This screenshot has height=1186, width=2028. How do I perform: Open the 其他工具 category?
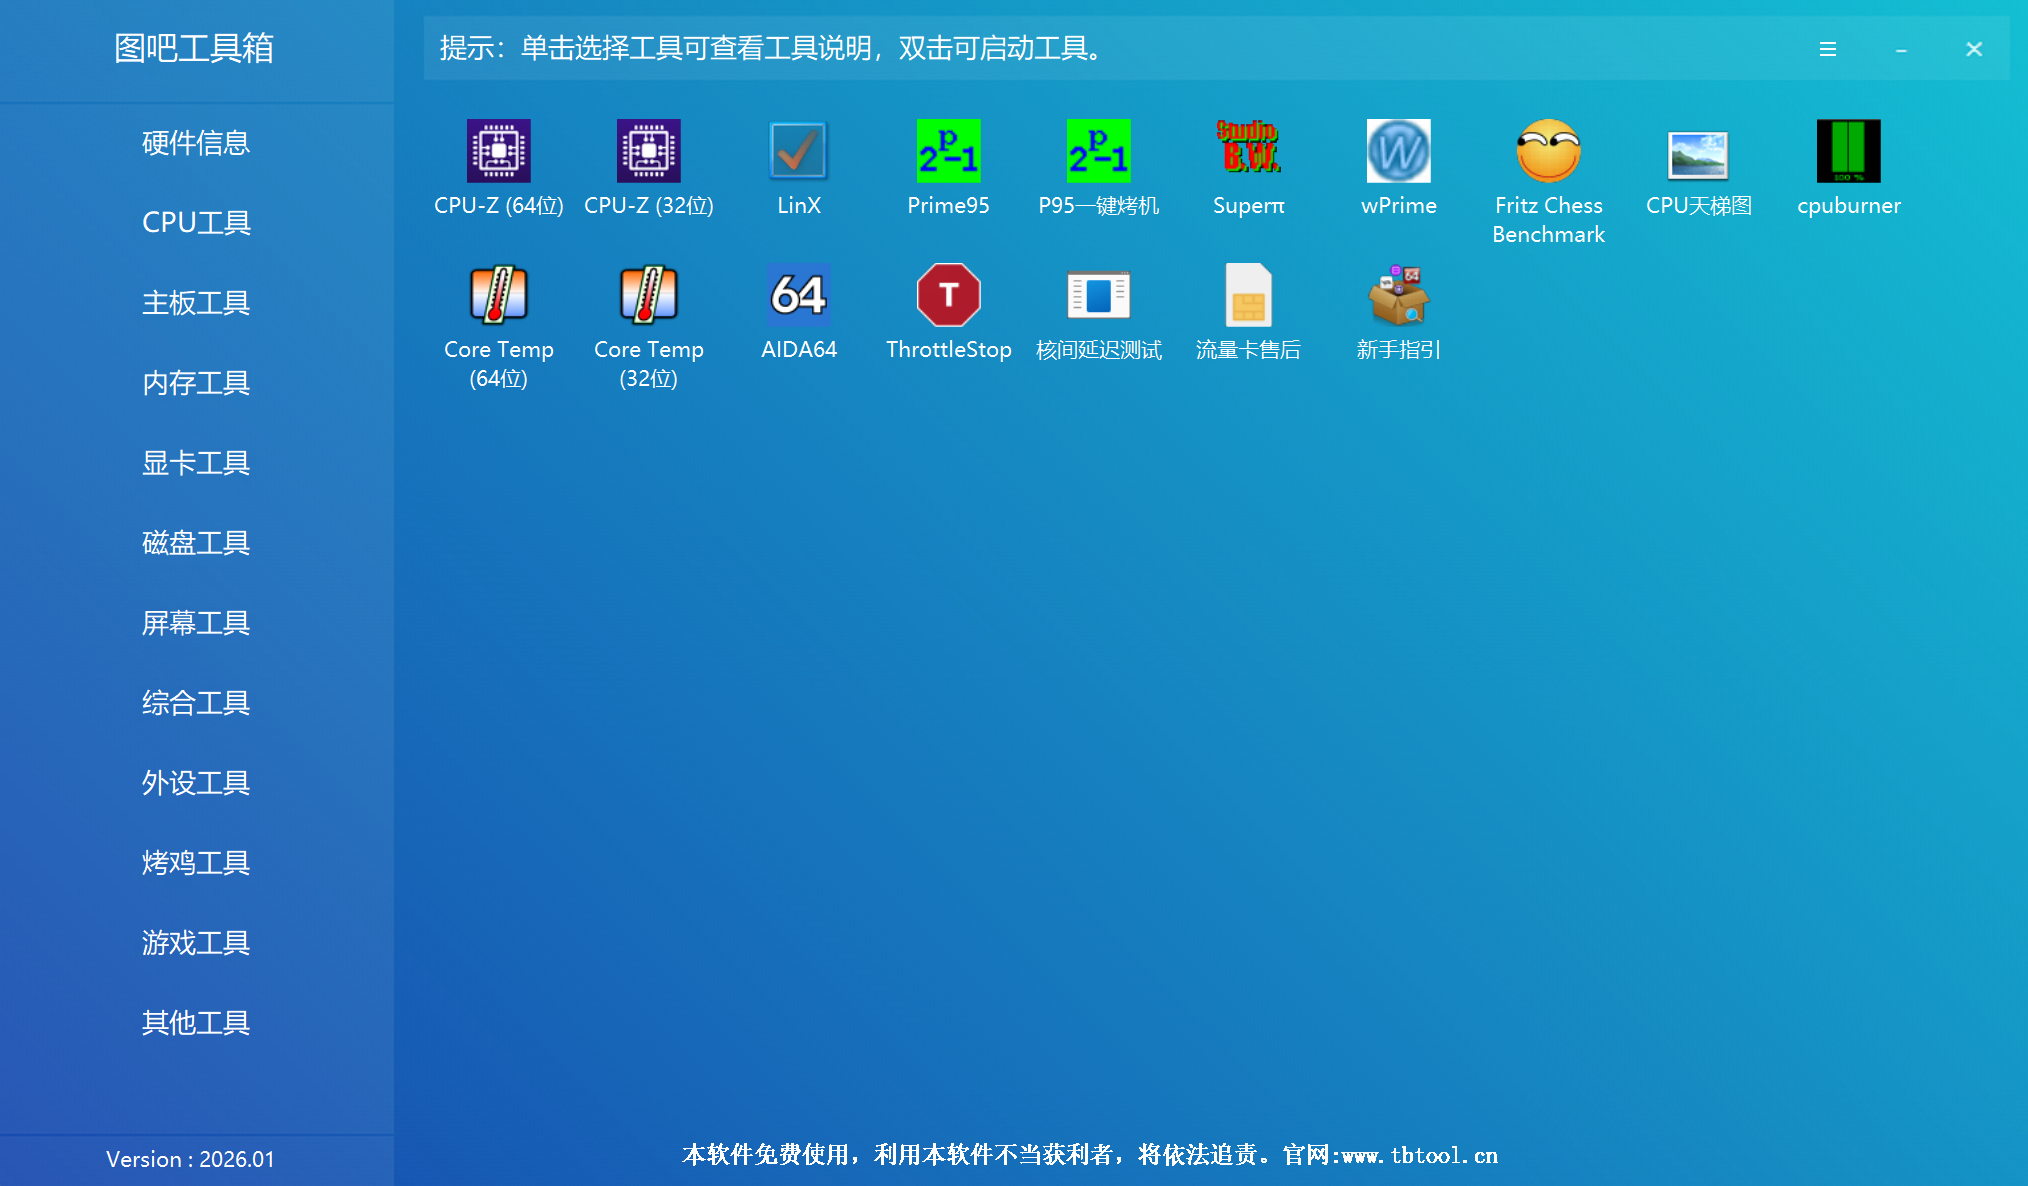[x=196, y=1023]
